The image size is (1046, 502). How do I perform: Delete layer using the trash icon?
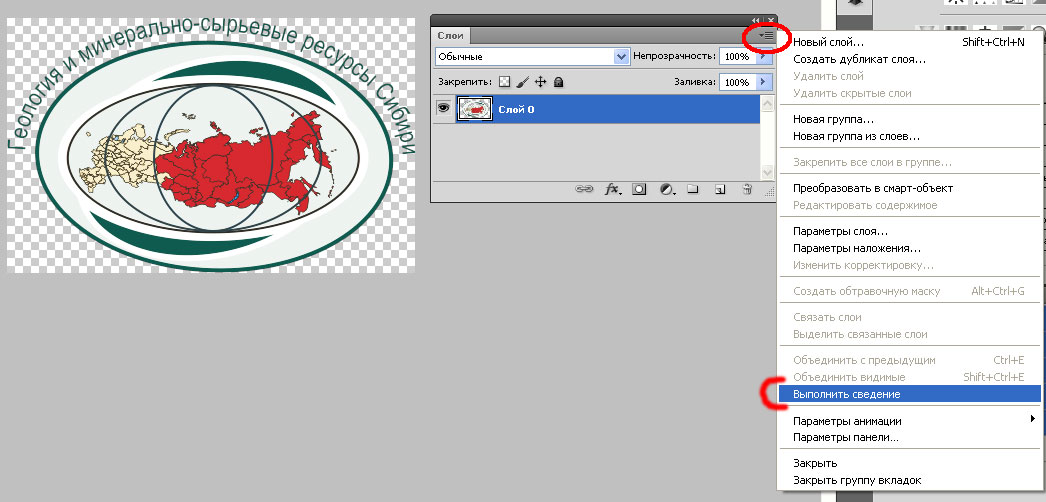coord(748,189)
